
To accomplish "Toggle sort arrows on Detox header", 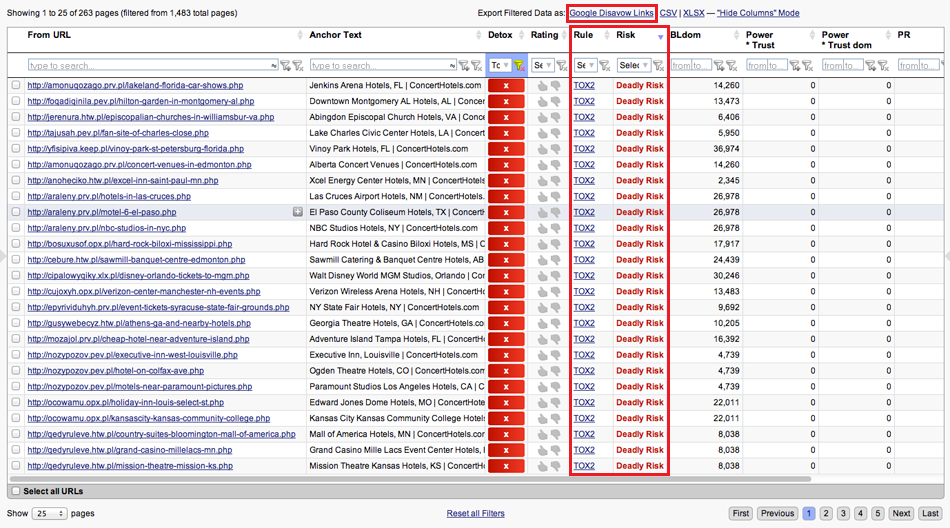I will tap(521, 35).
